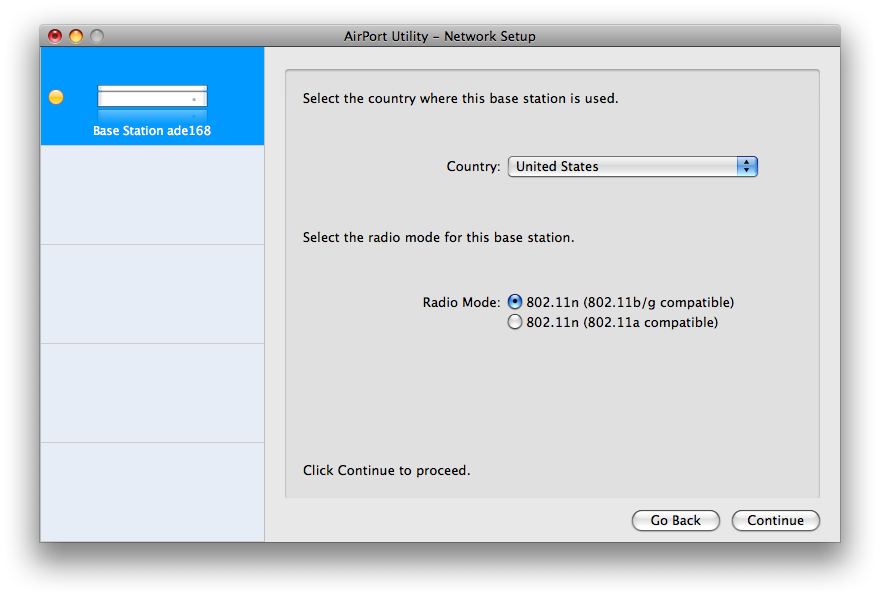This screenshot has width=880, height=597.
Task: Select the "Base Station ade168" name label
Action: (152, 131)
